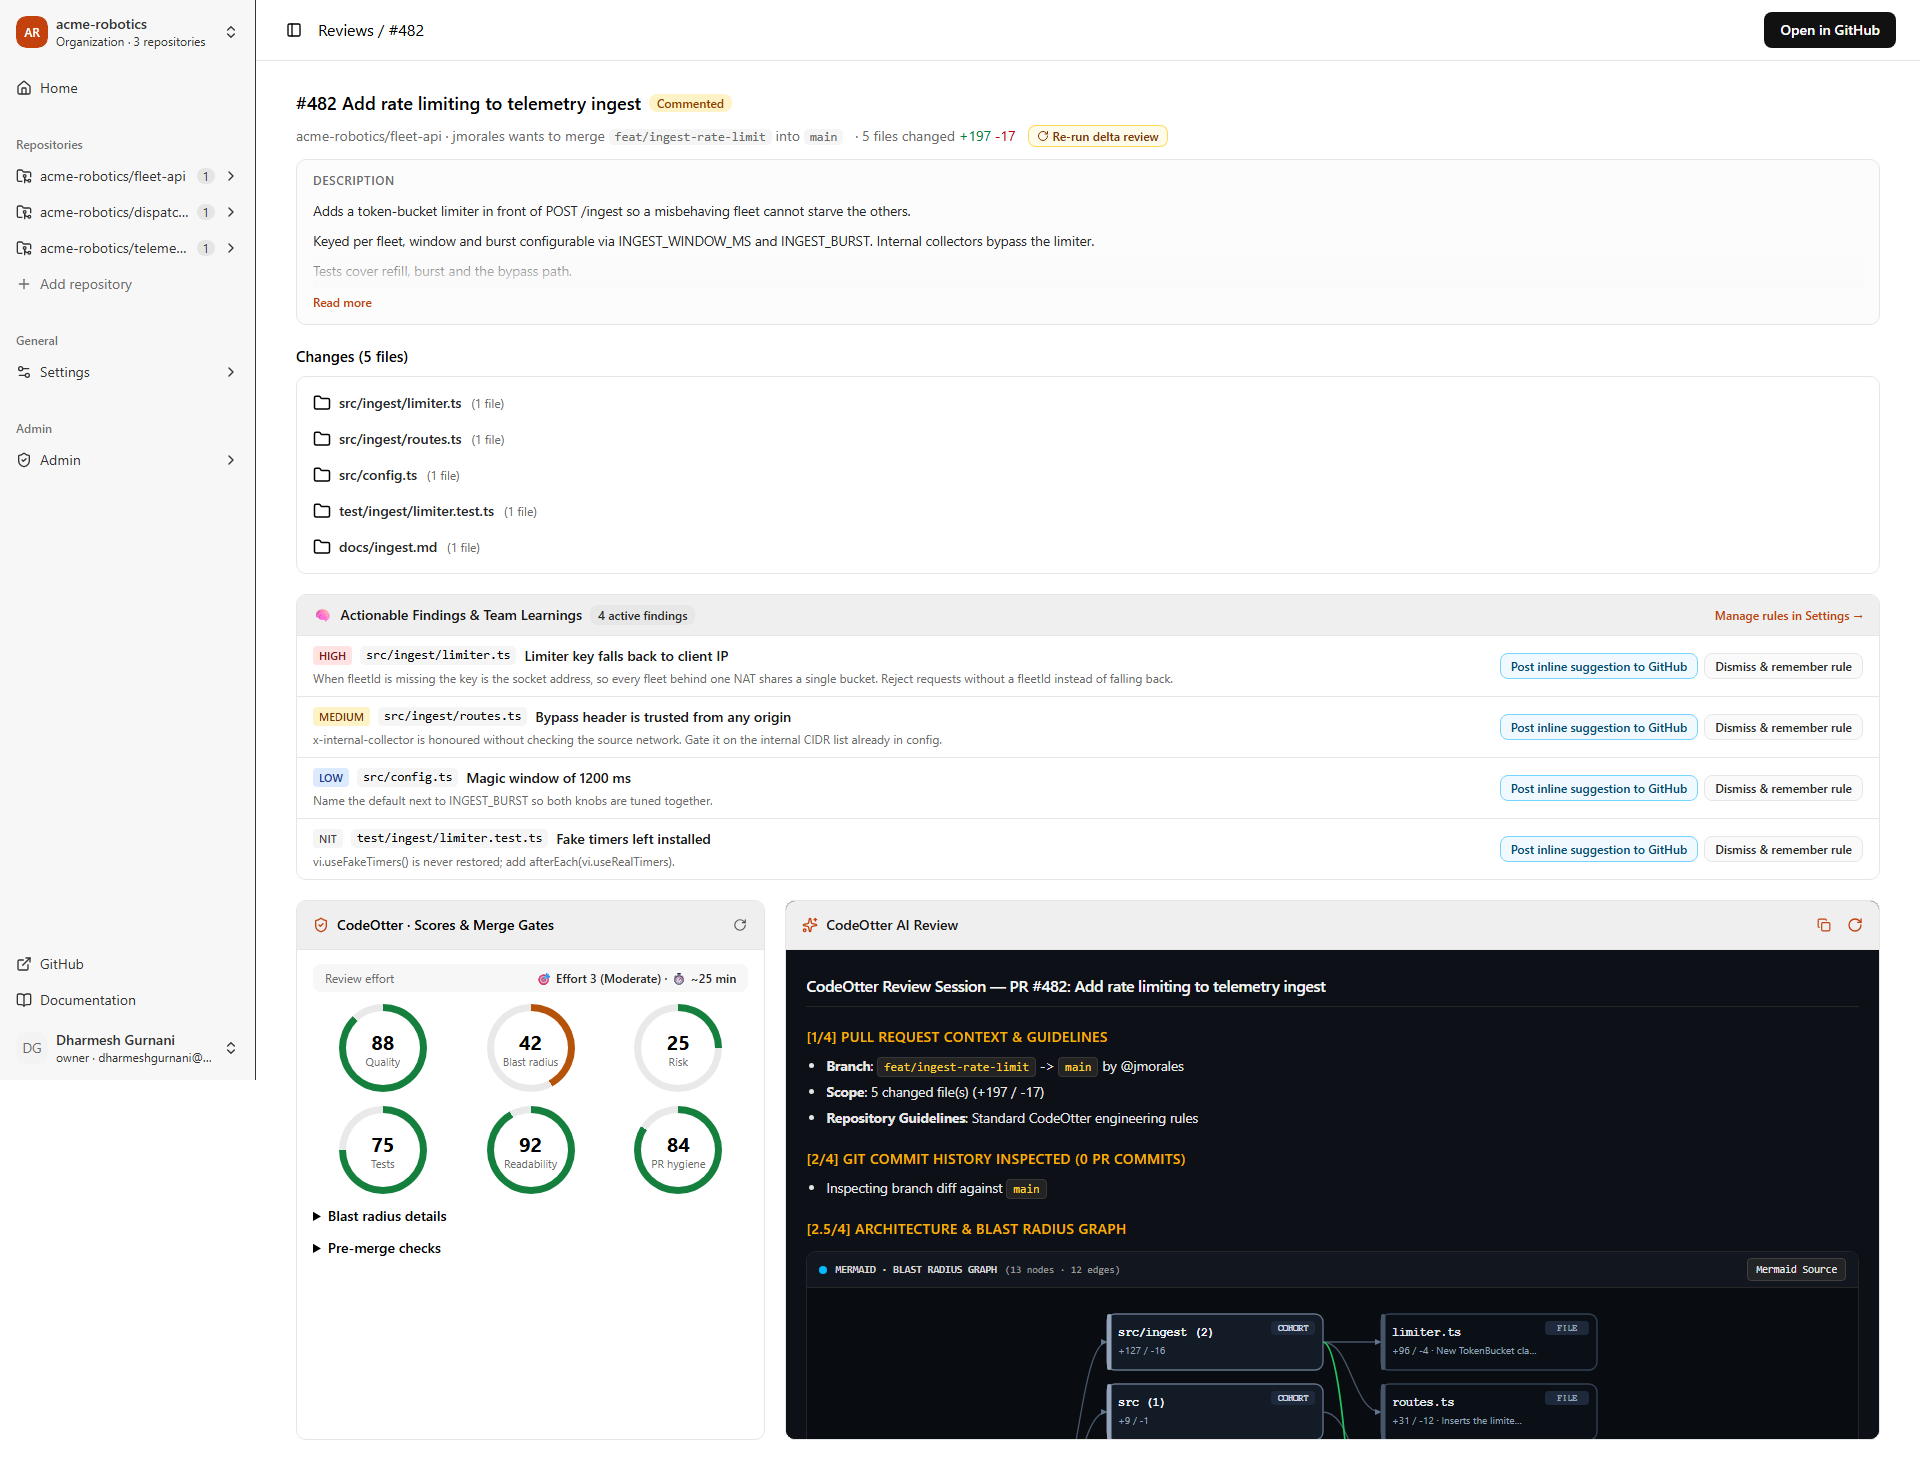Expand acme-robotics/fleet-api repository chevron
Image resolution: width=1920 pixels, height=1468 pixels.
pyautogui.click(x=231, y=176)
